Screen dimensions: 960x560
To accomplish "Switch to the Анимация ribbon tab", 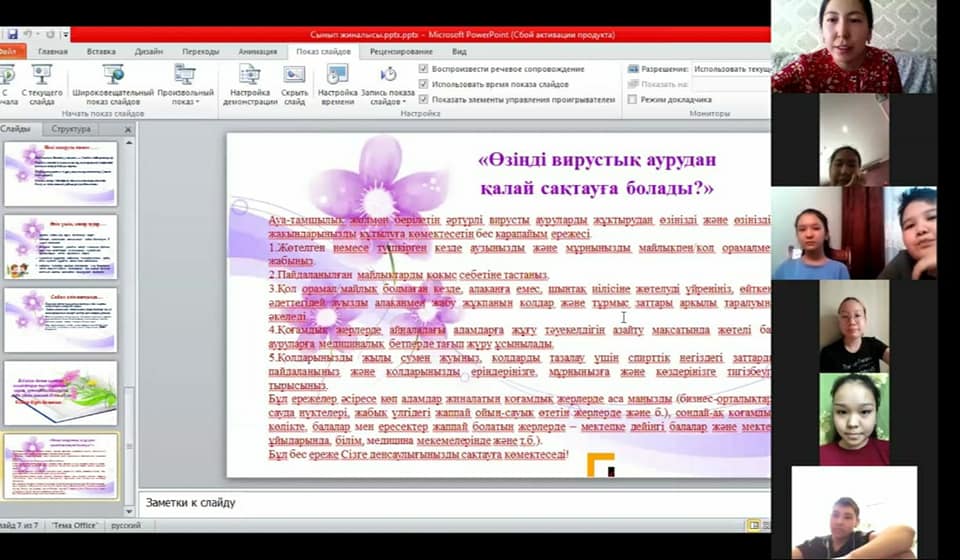I will point(258,51).
